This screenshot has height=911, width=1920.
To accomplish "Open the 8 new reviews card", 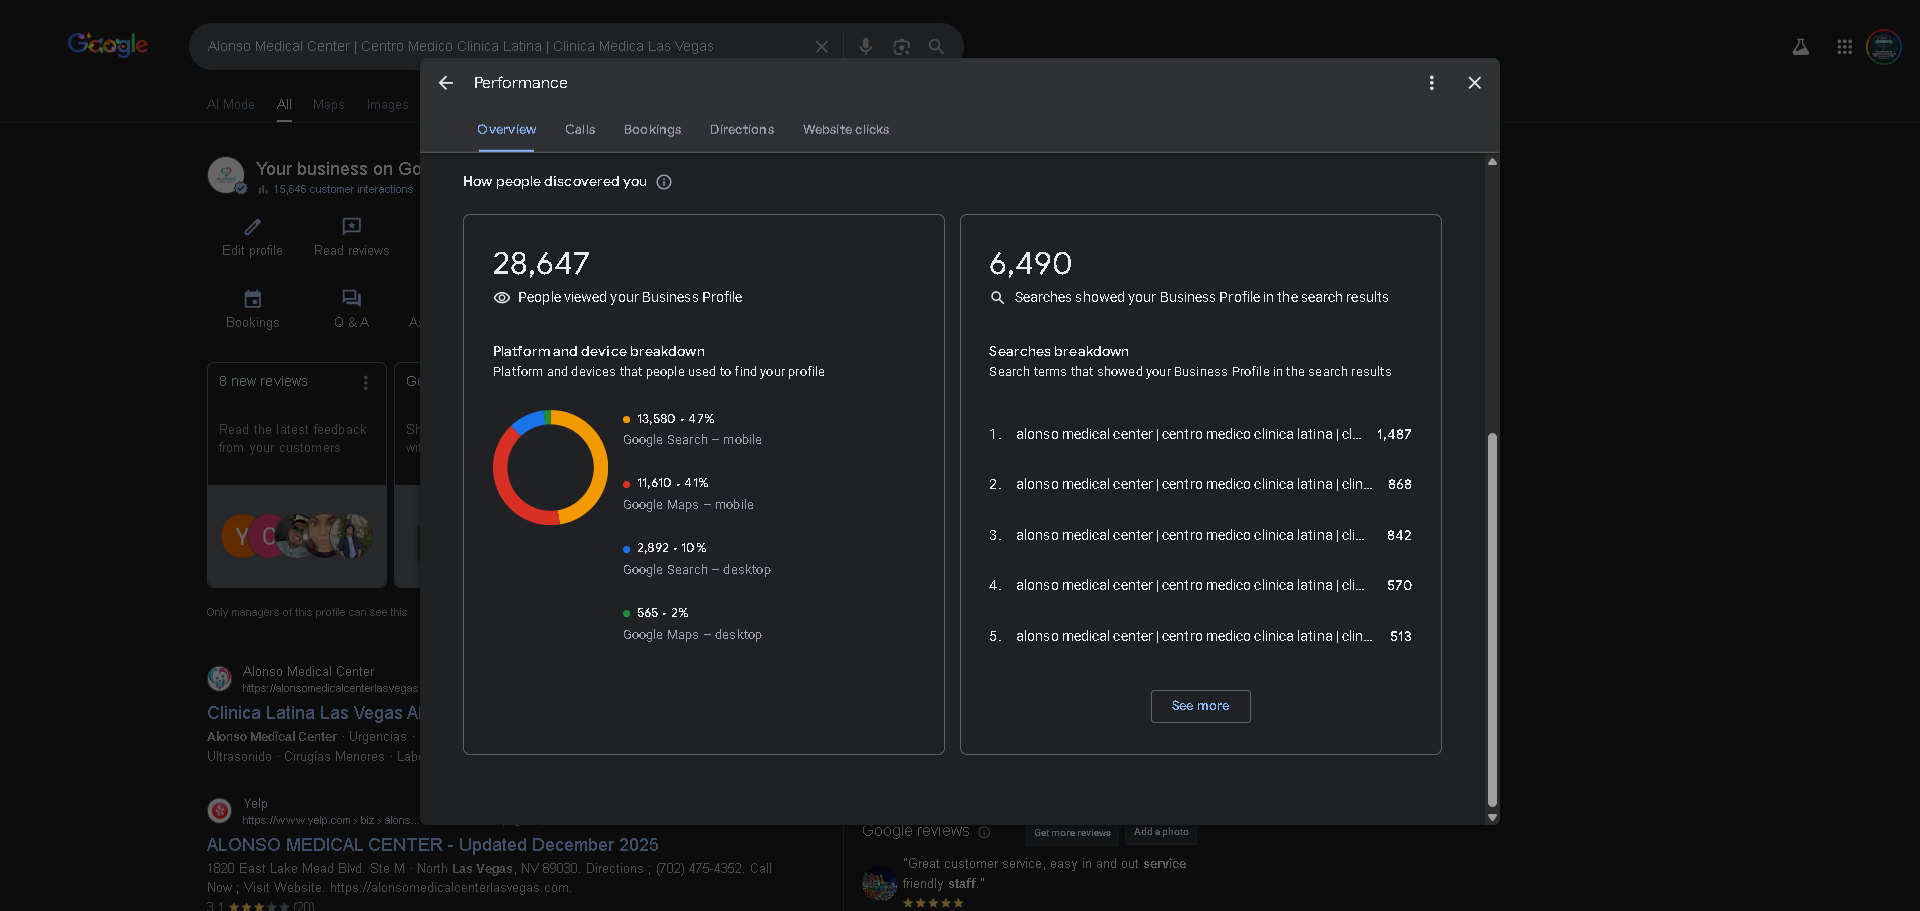I will [x=297, y=475].
